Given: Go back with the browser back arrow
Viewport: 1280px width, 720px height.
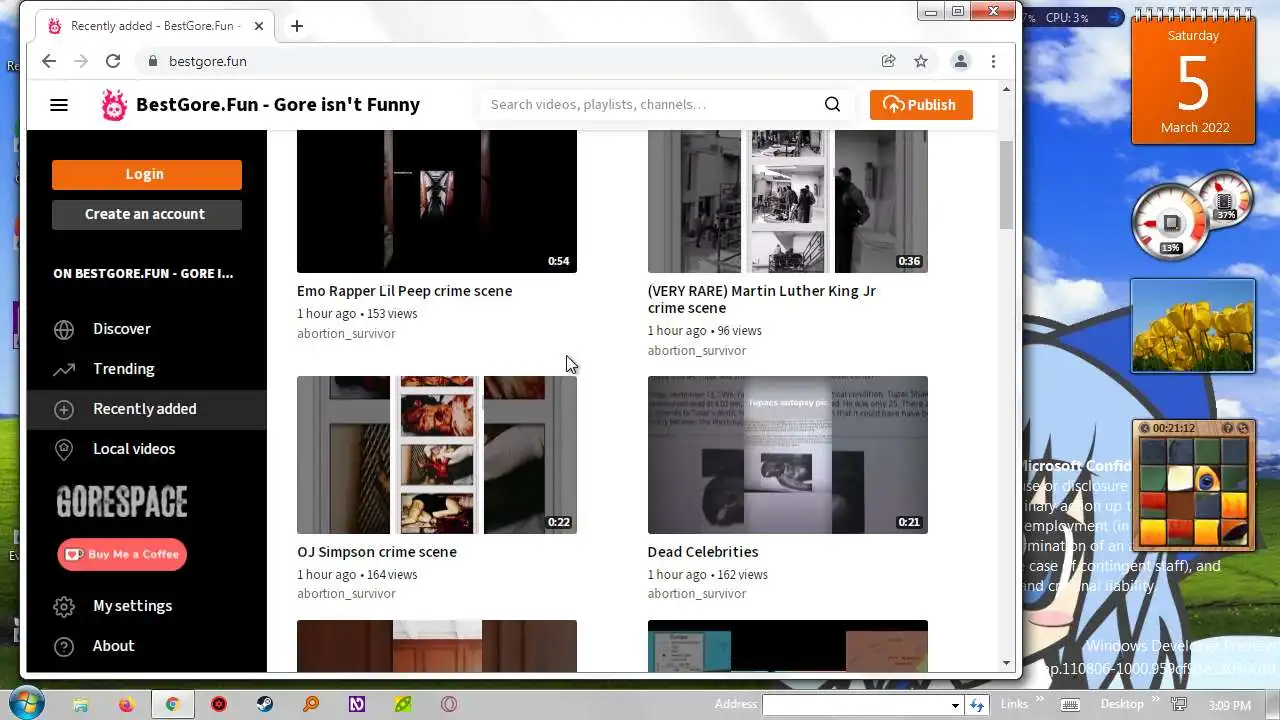Looking at the screenshot, I should 49,61.
